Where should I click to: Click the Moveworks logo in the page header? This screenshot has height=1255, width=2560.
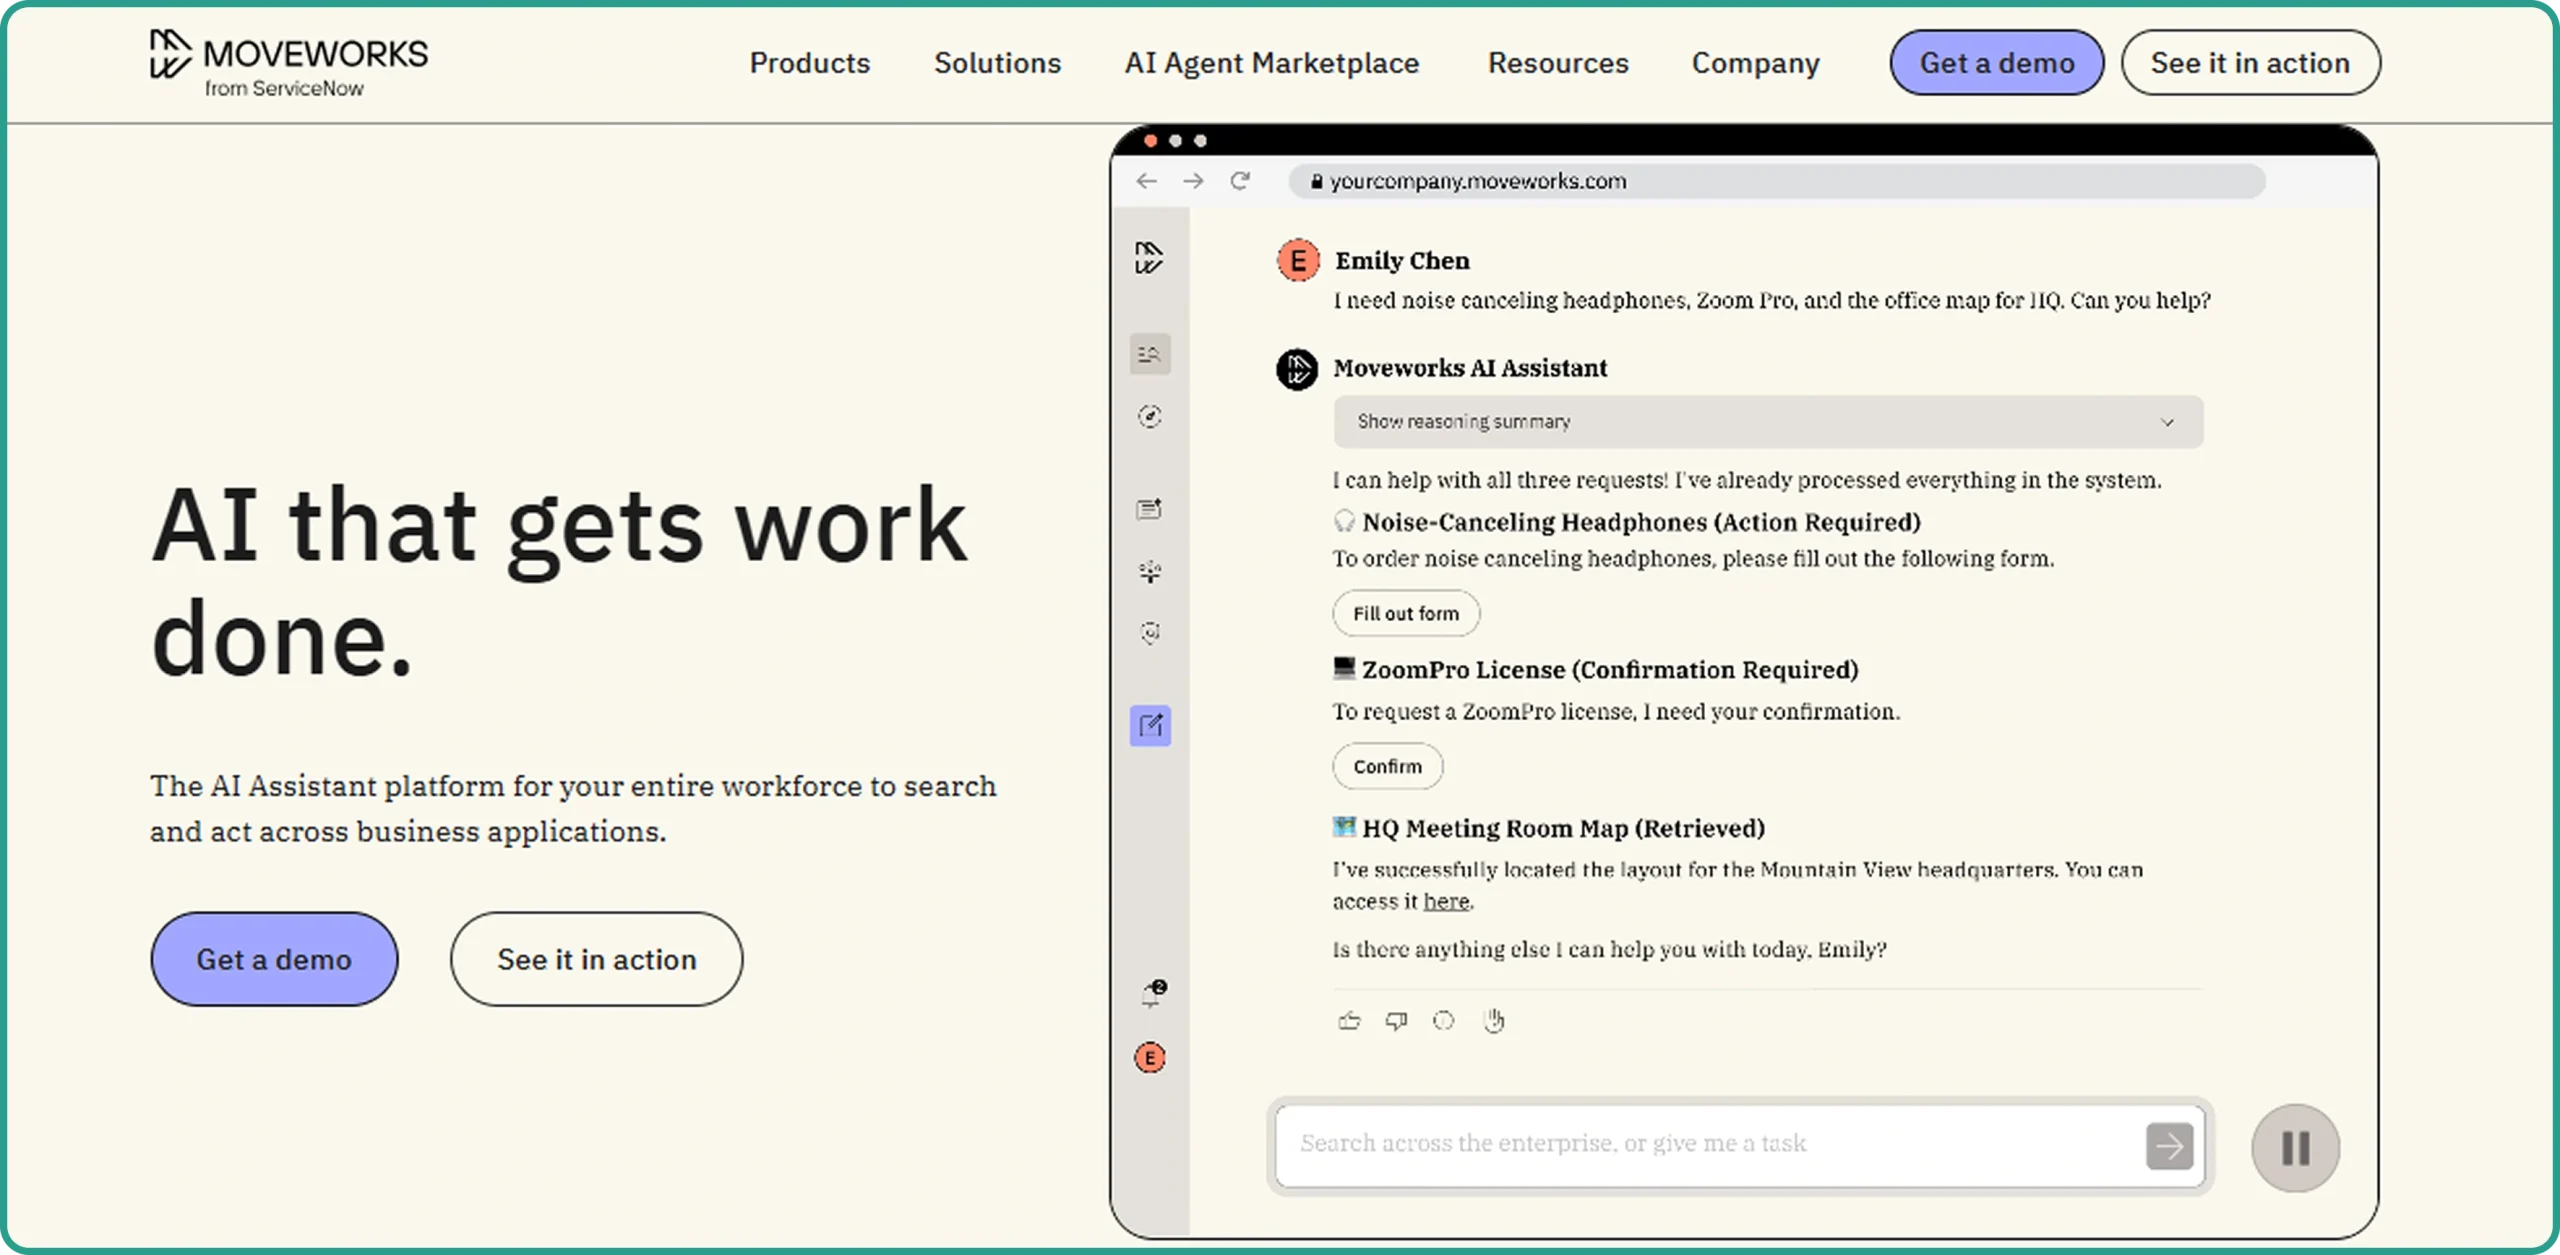pos(288,63)
